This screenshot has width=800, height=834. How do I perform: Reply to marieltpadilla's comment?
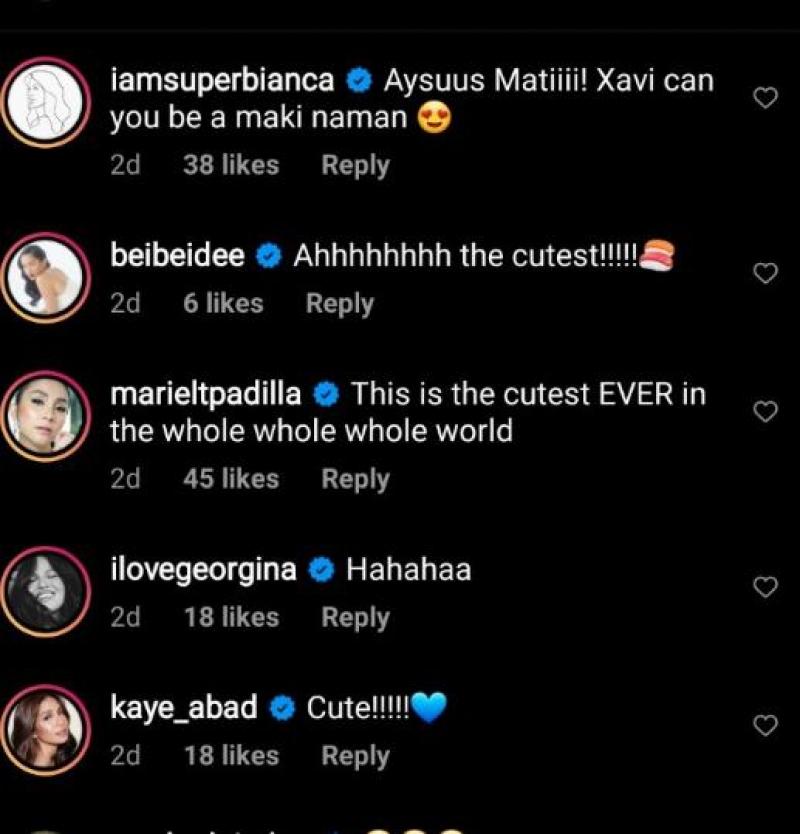(355, 480)
